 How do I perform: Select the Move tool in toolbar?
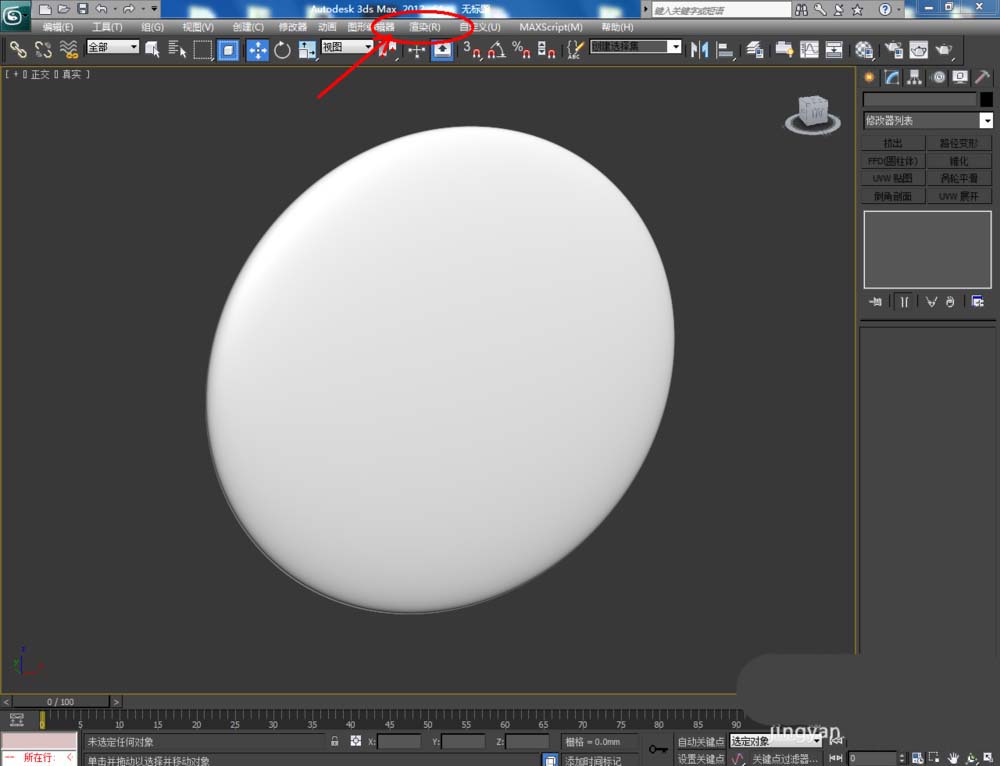coord(257,50)
